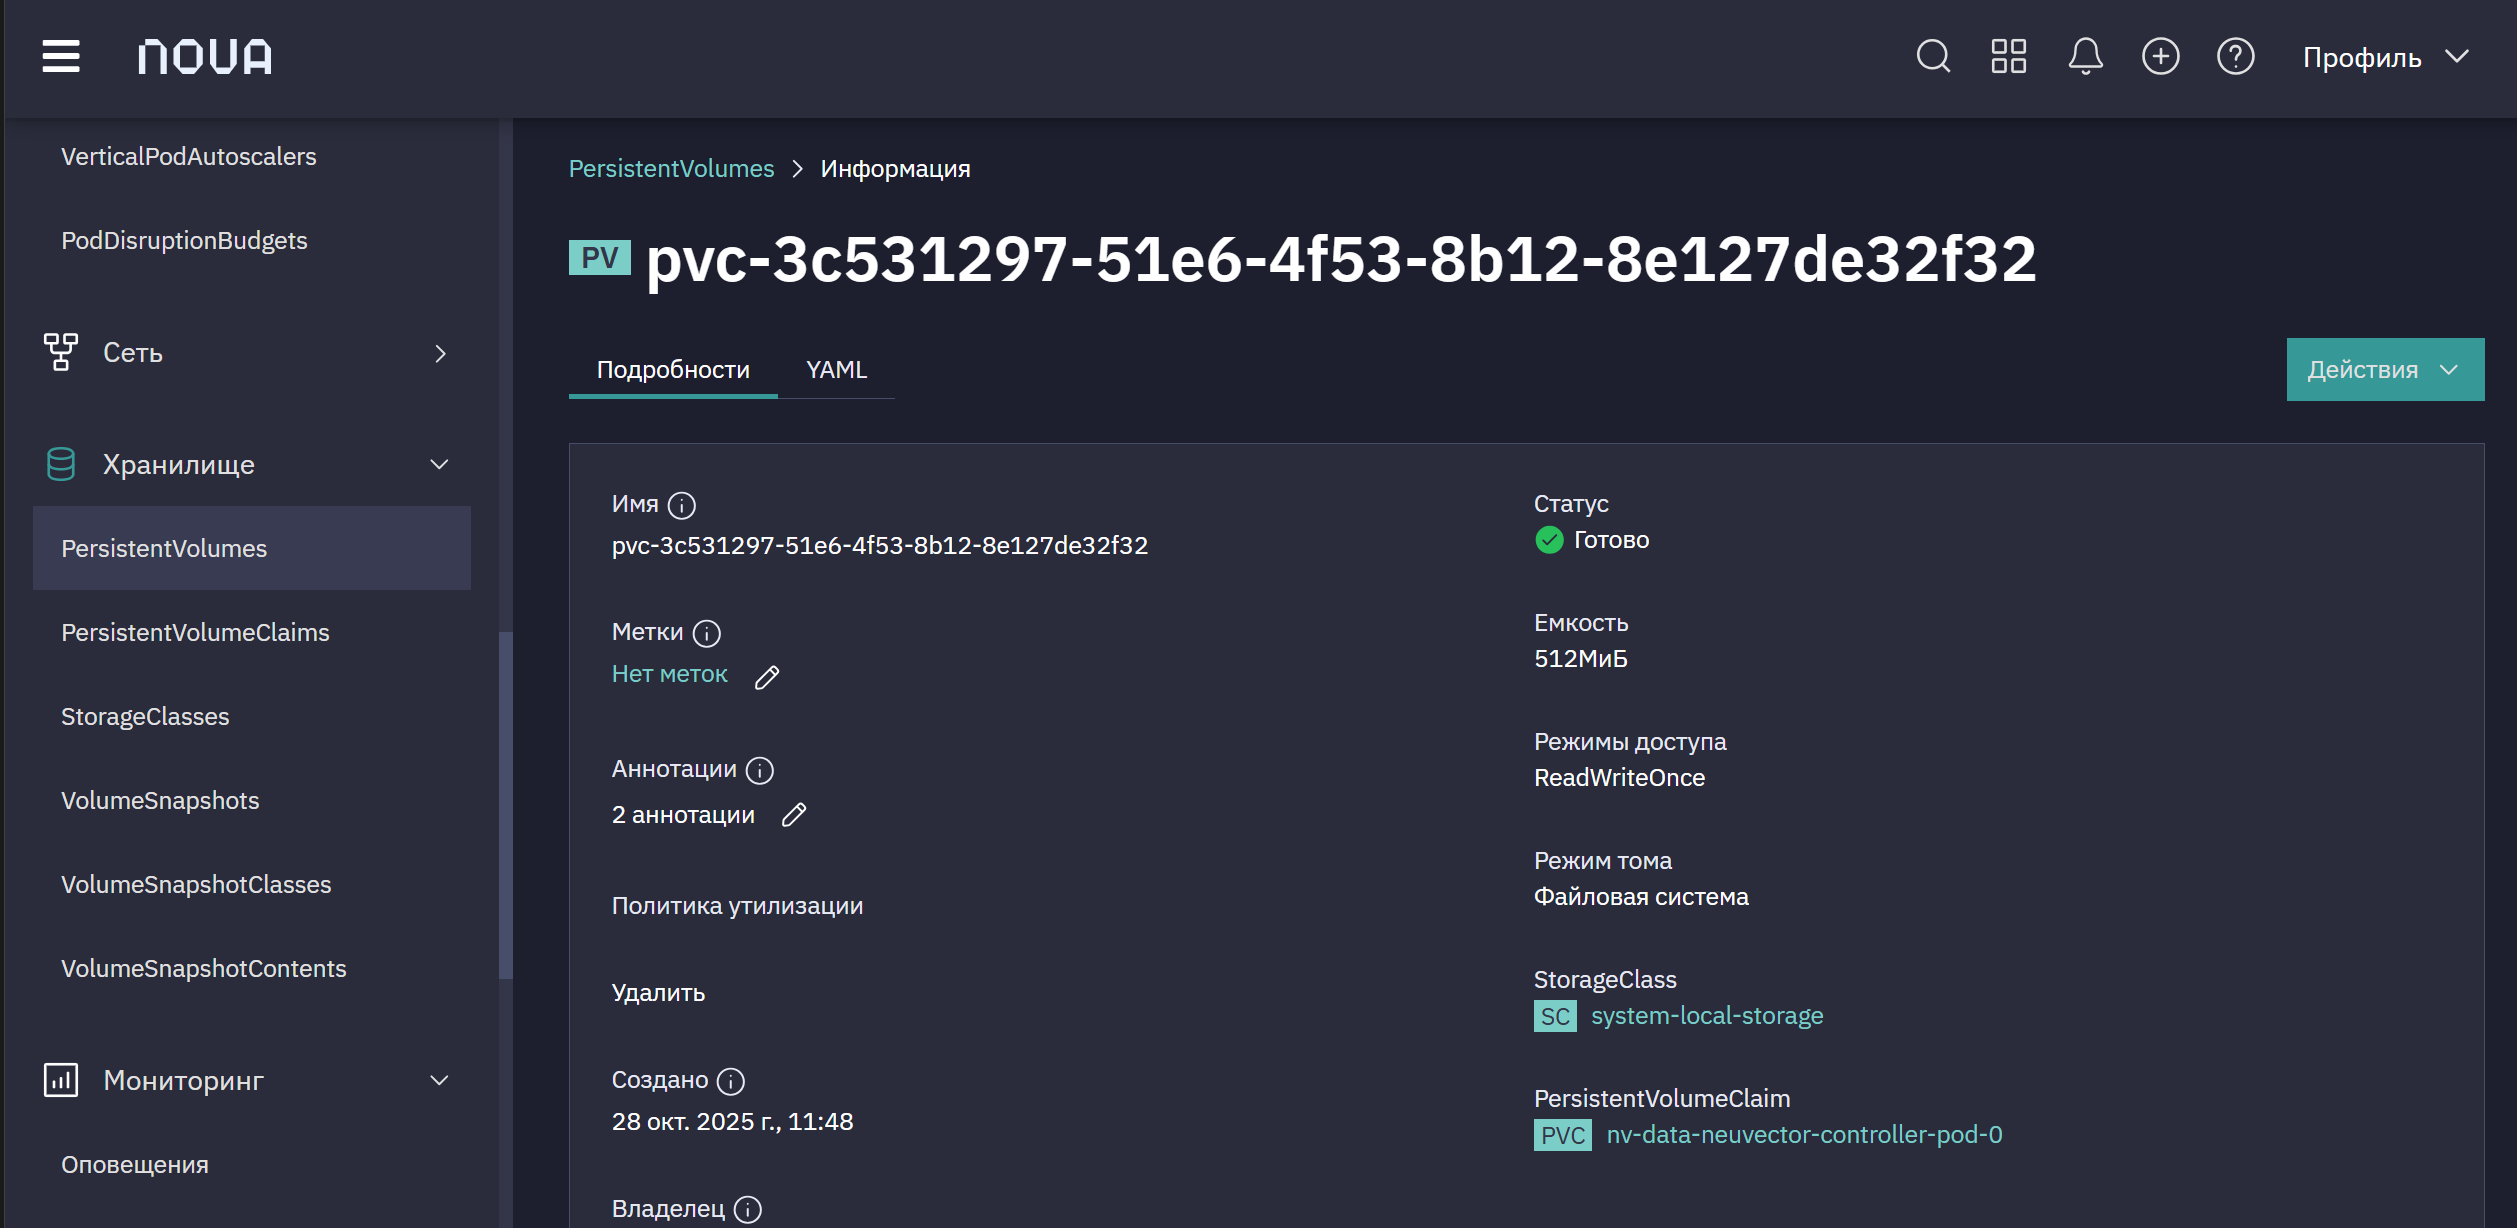Click the Файловая система volume mode value
The height and width of the screenshot is (1228, 2517).
1641,897
